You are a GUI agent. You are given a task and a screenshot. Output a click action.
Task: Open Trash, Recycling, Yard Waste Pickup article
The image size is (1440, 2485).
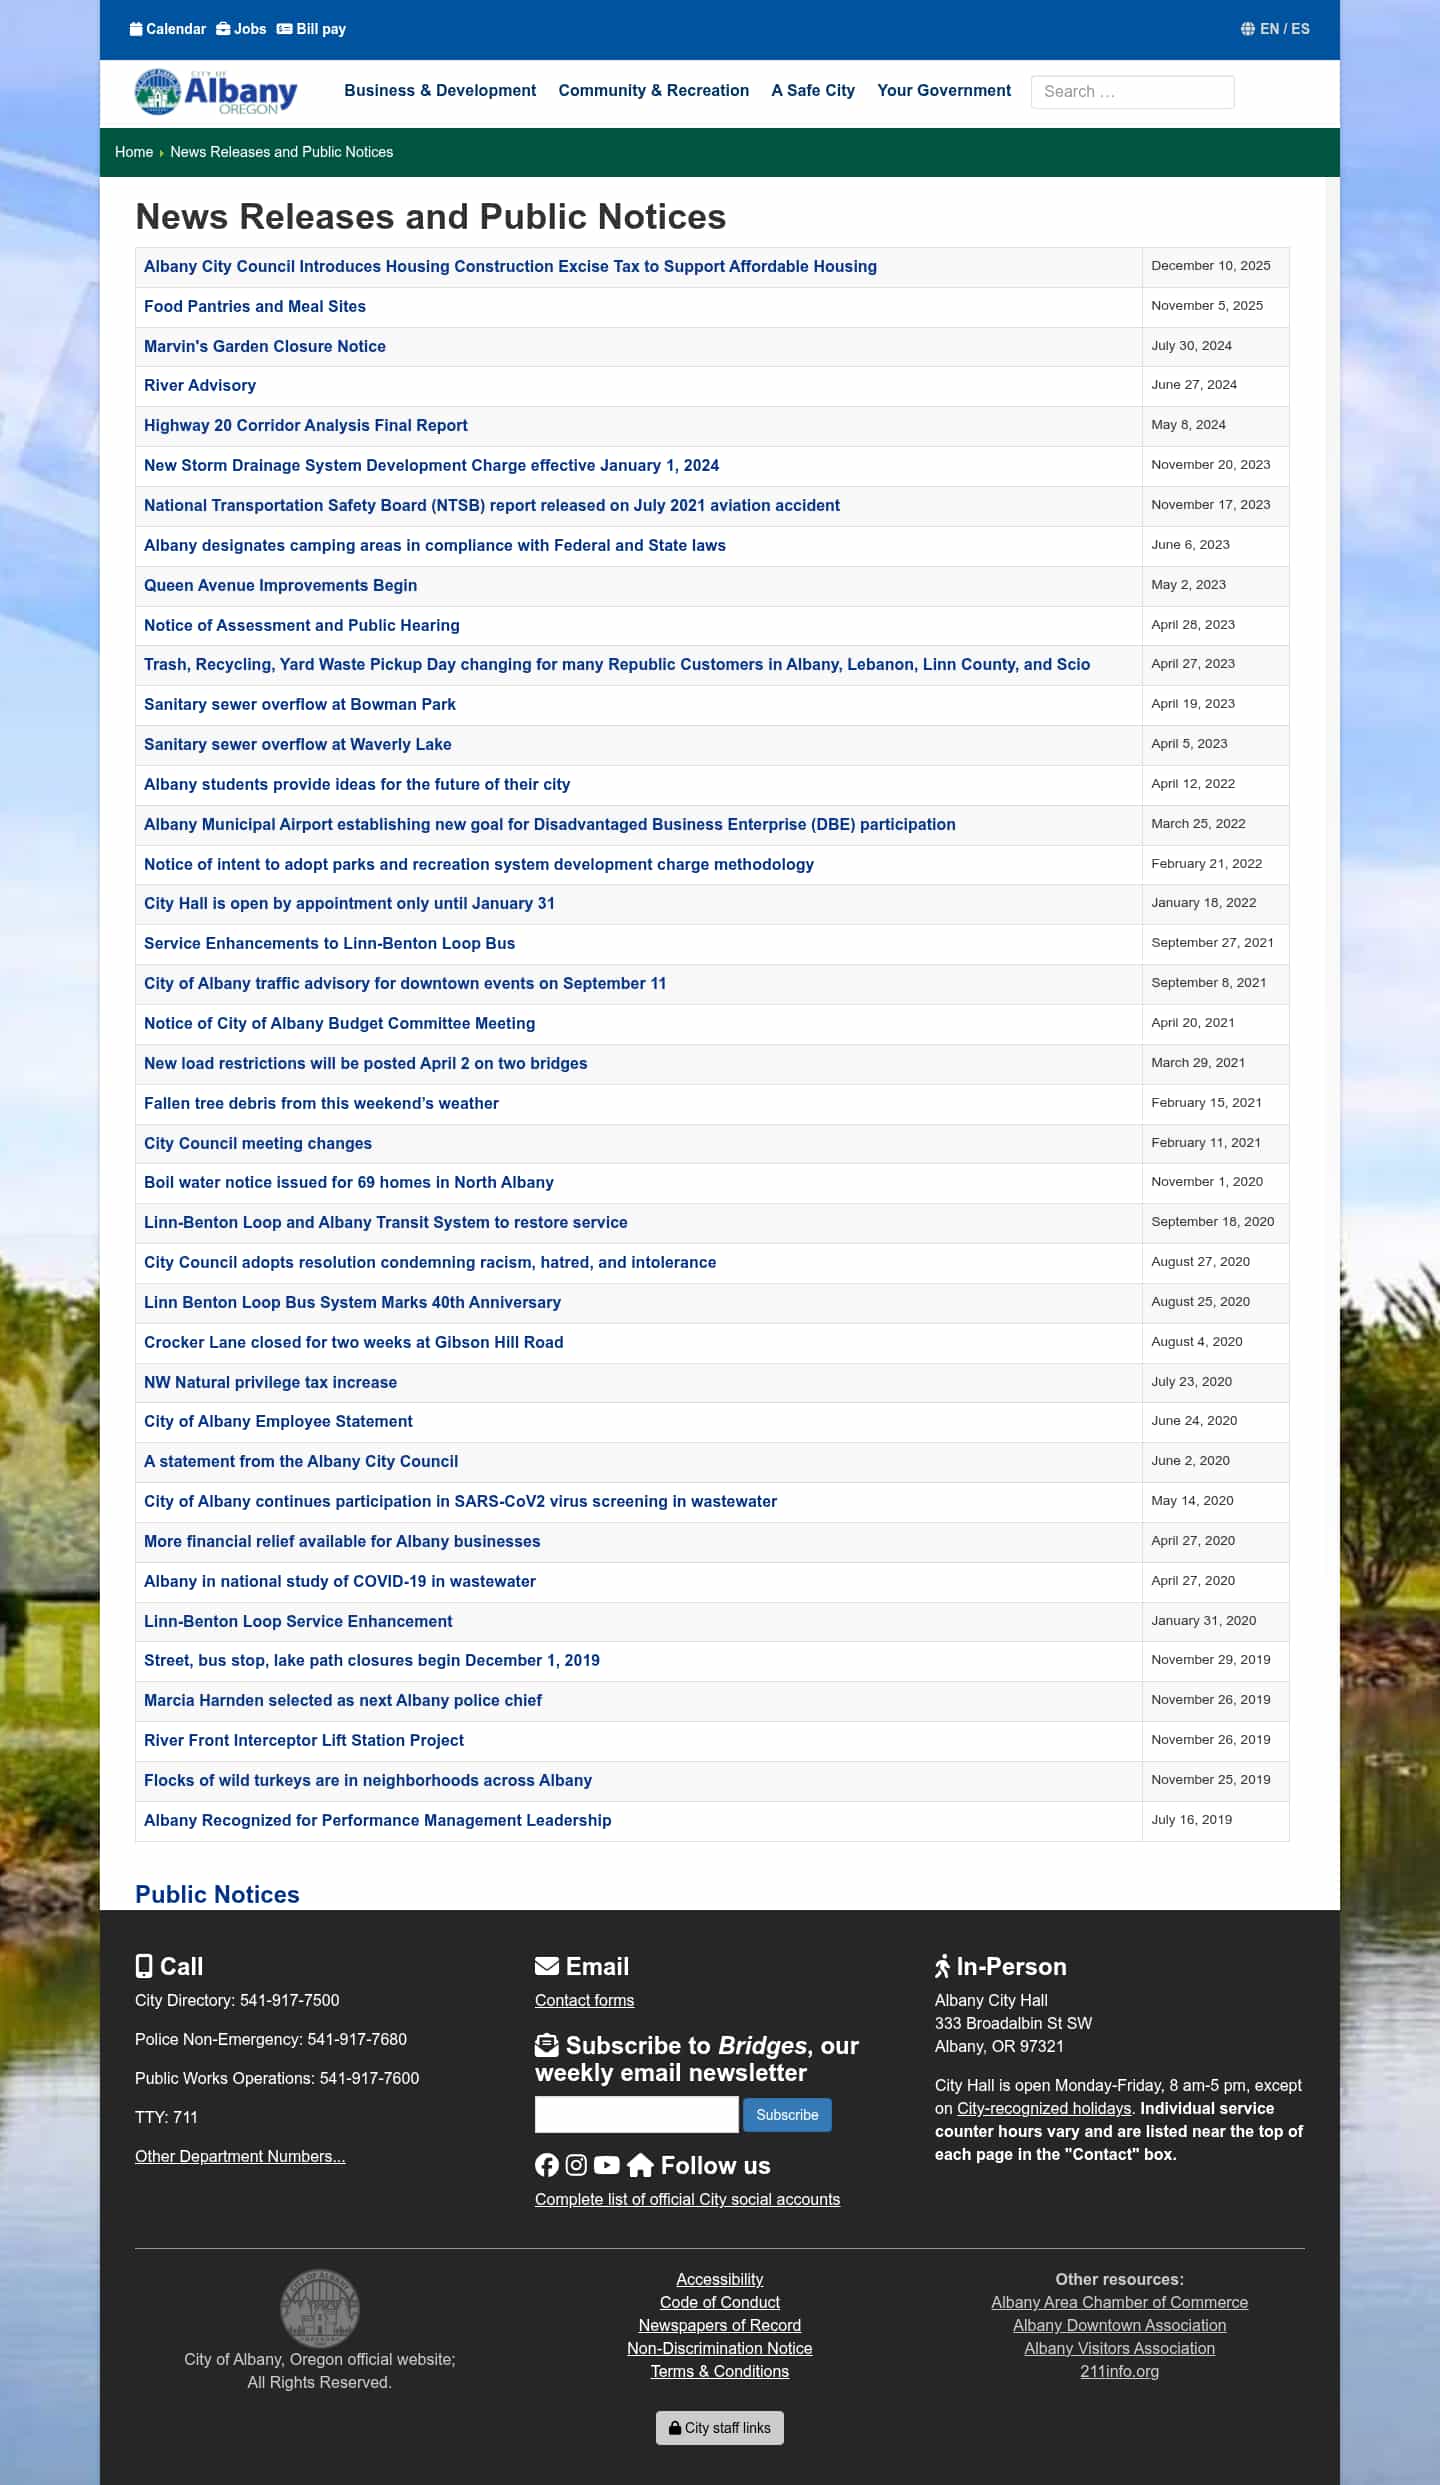pyautogui.click(x=617, y=664)
